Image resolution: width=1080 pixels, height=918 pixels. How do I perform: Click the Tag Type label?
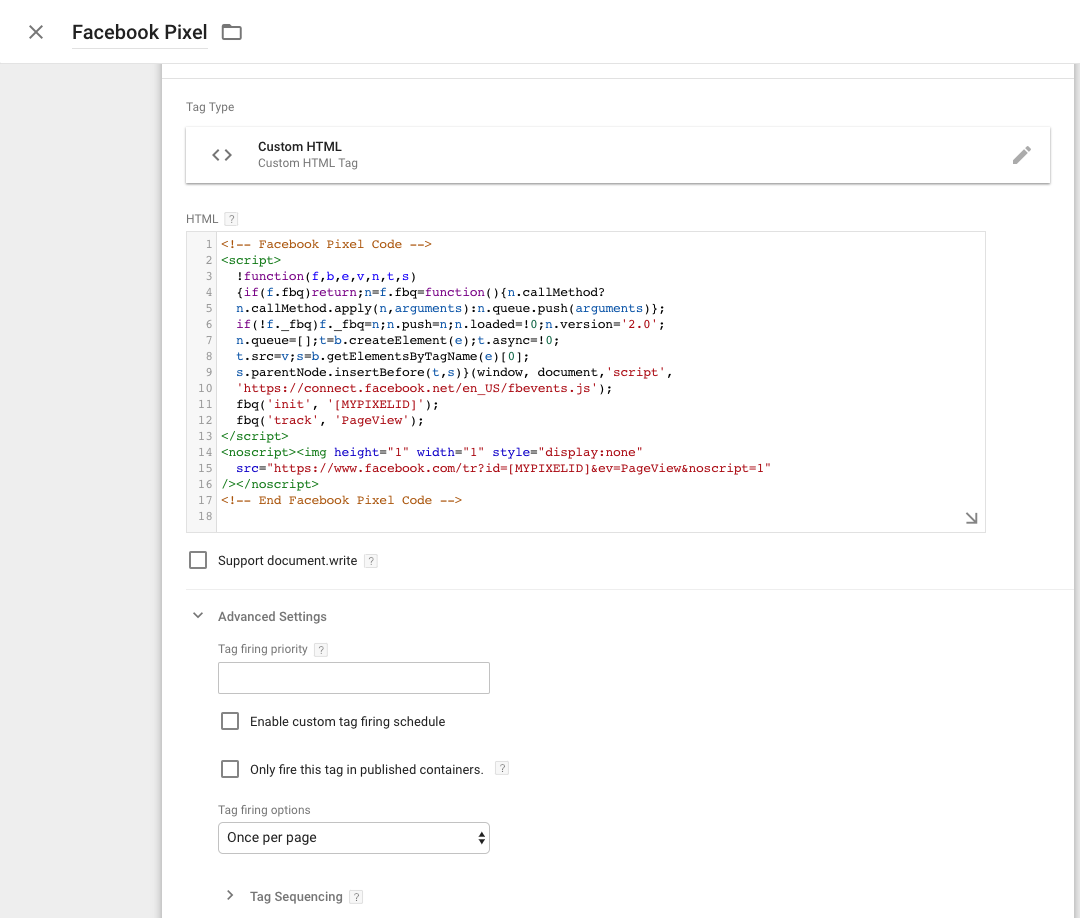pos(210,107)
